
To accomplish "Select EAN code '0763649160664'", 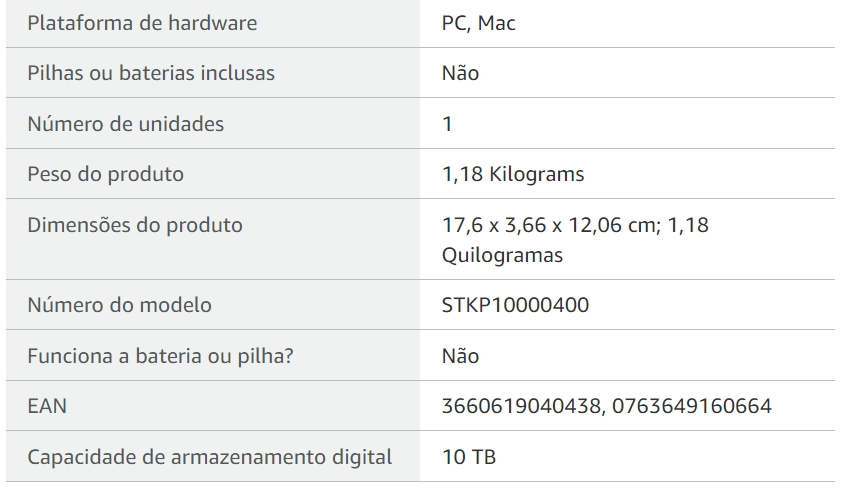I will [691, 407].
